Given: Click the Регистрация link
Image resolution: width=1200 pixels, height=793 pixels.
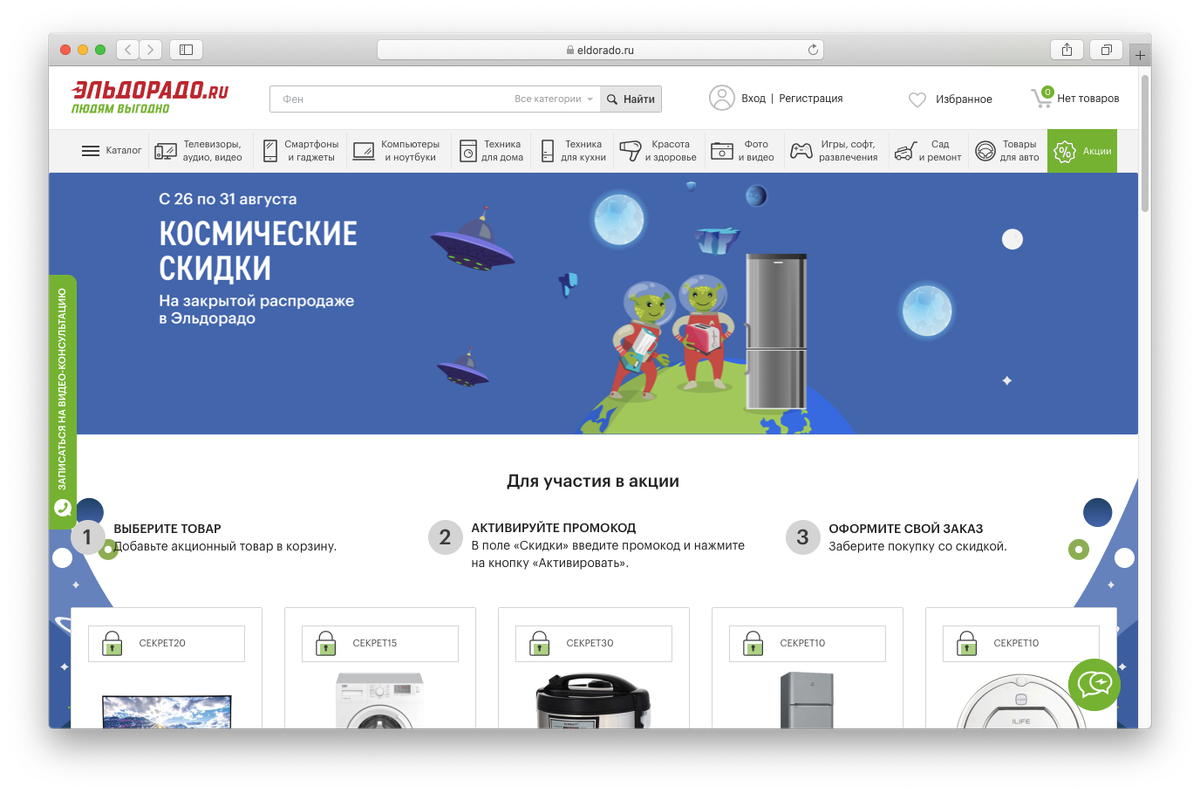Looking at the screenshot, I should (811, 98).
